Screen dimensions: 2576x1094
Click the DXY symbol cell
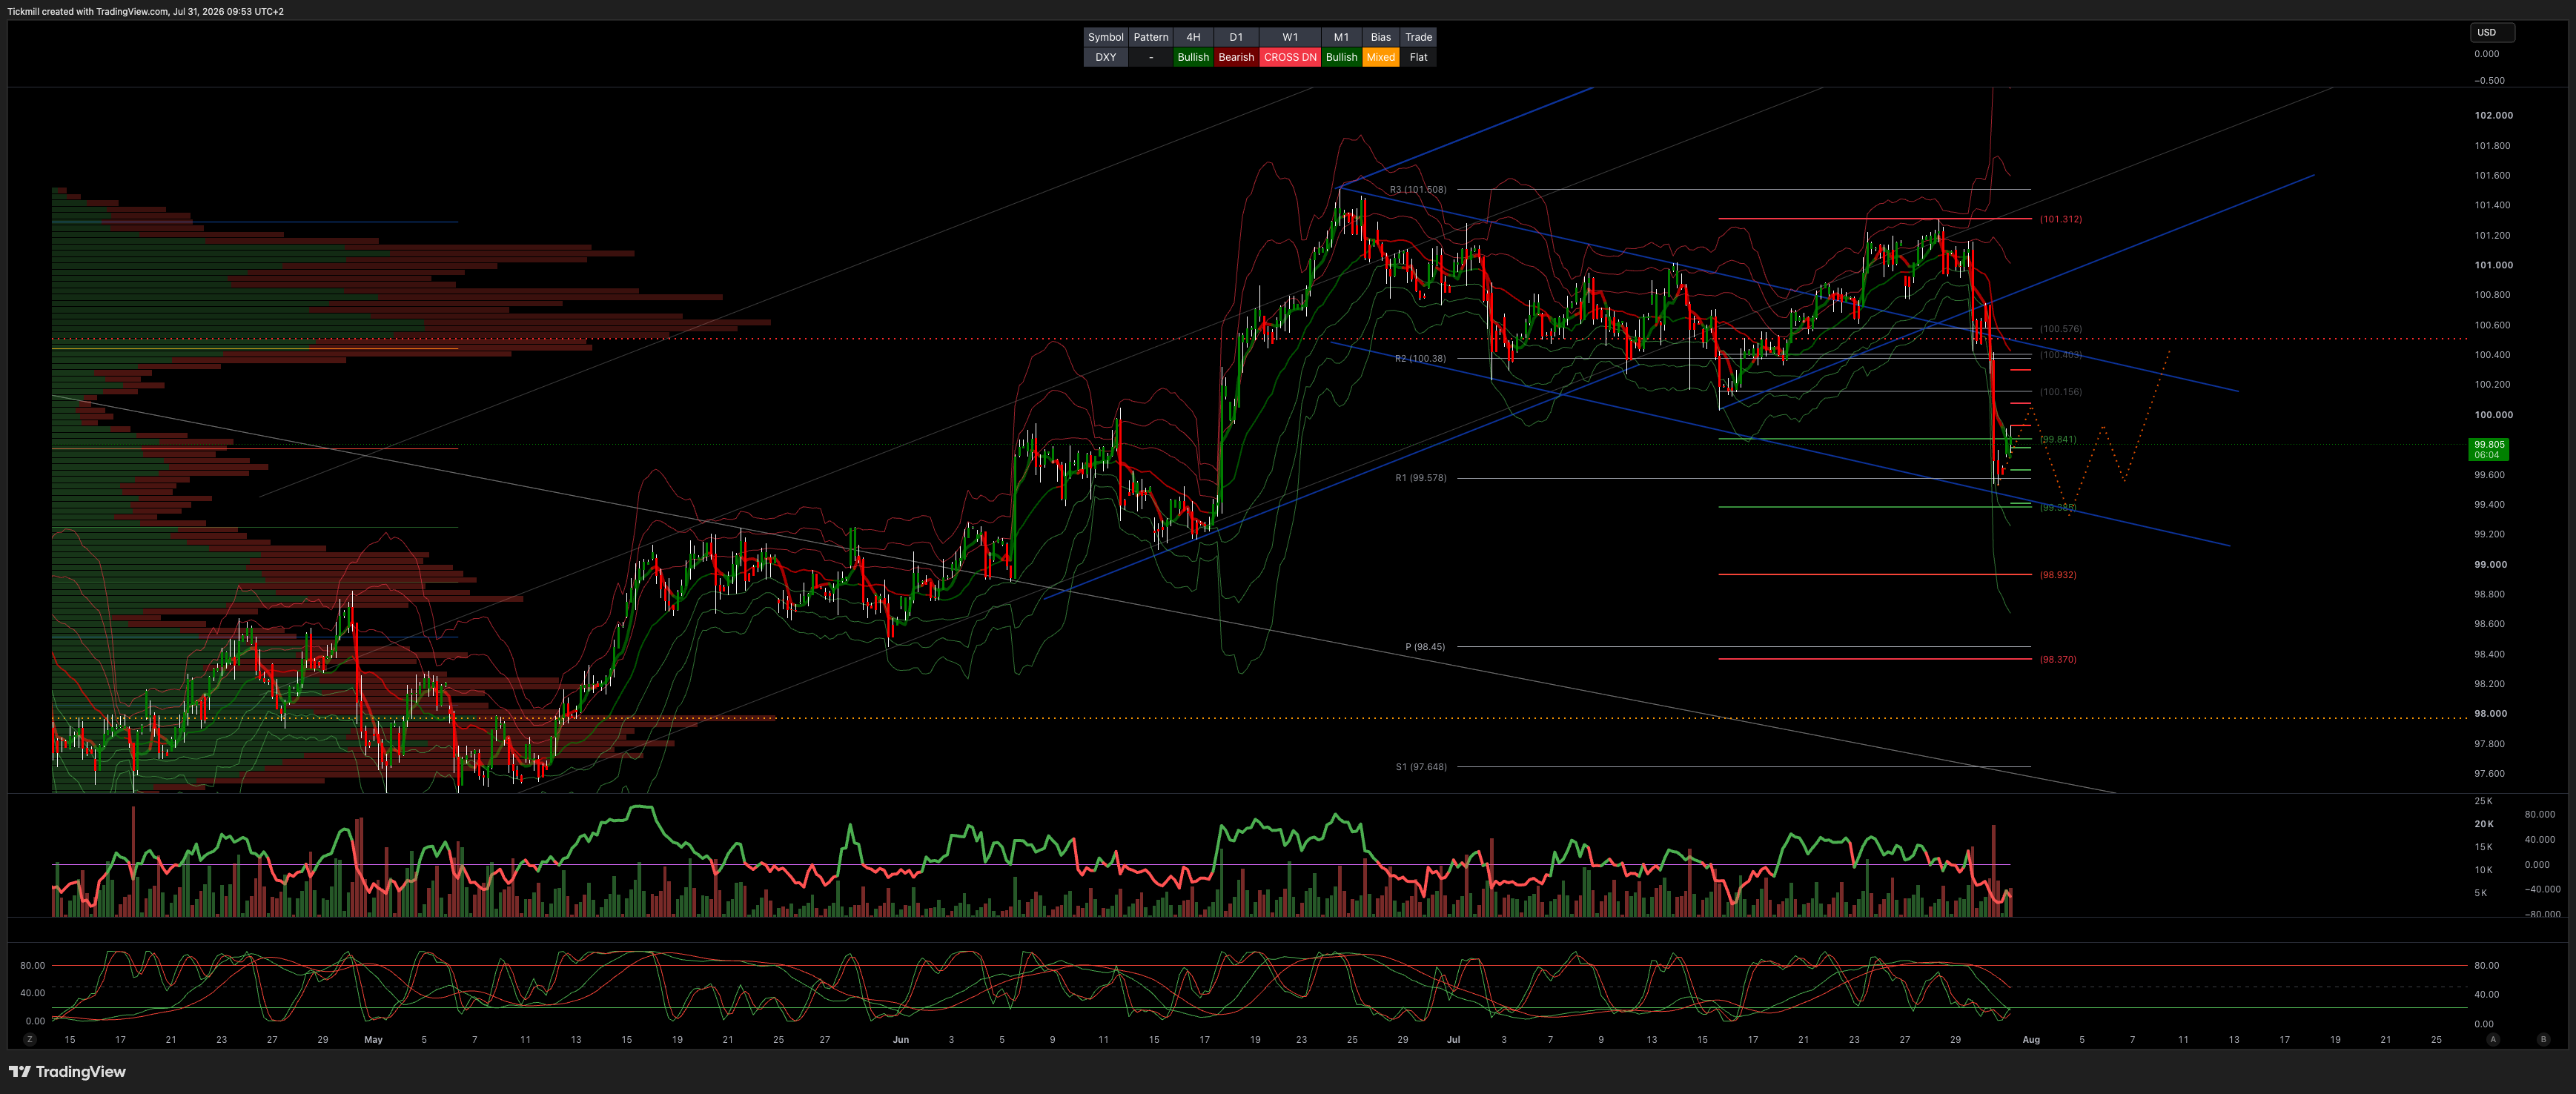[1105, 57]
